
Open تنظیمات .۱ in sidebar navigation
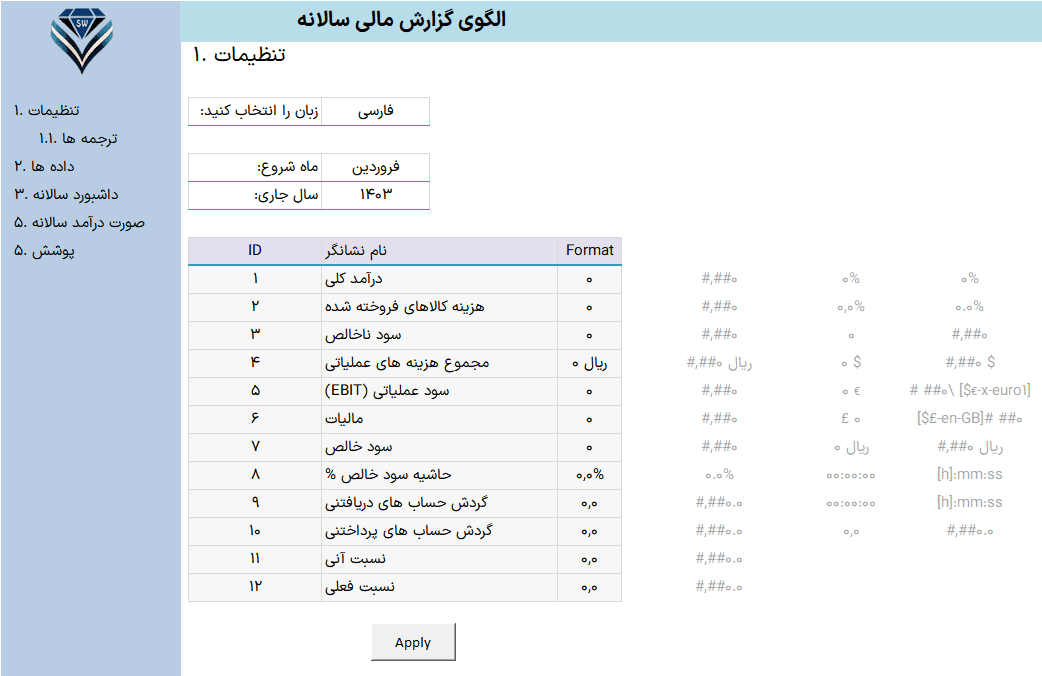coord(47,110)
